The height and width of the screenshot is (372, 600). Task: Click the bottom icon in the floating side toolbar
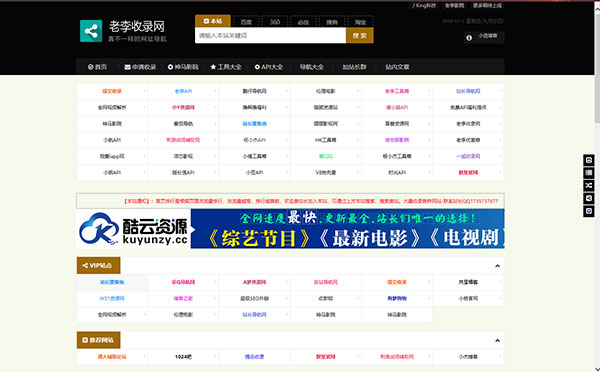589,211
